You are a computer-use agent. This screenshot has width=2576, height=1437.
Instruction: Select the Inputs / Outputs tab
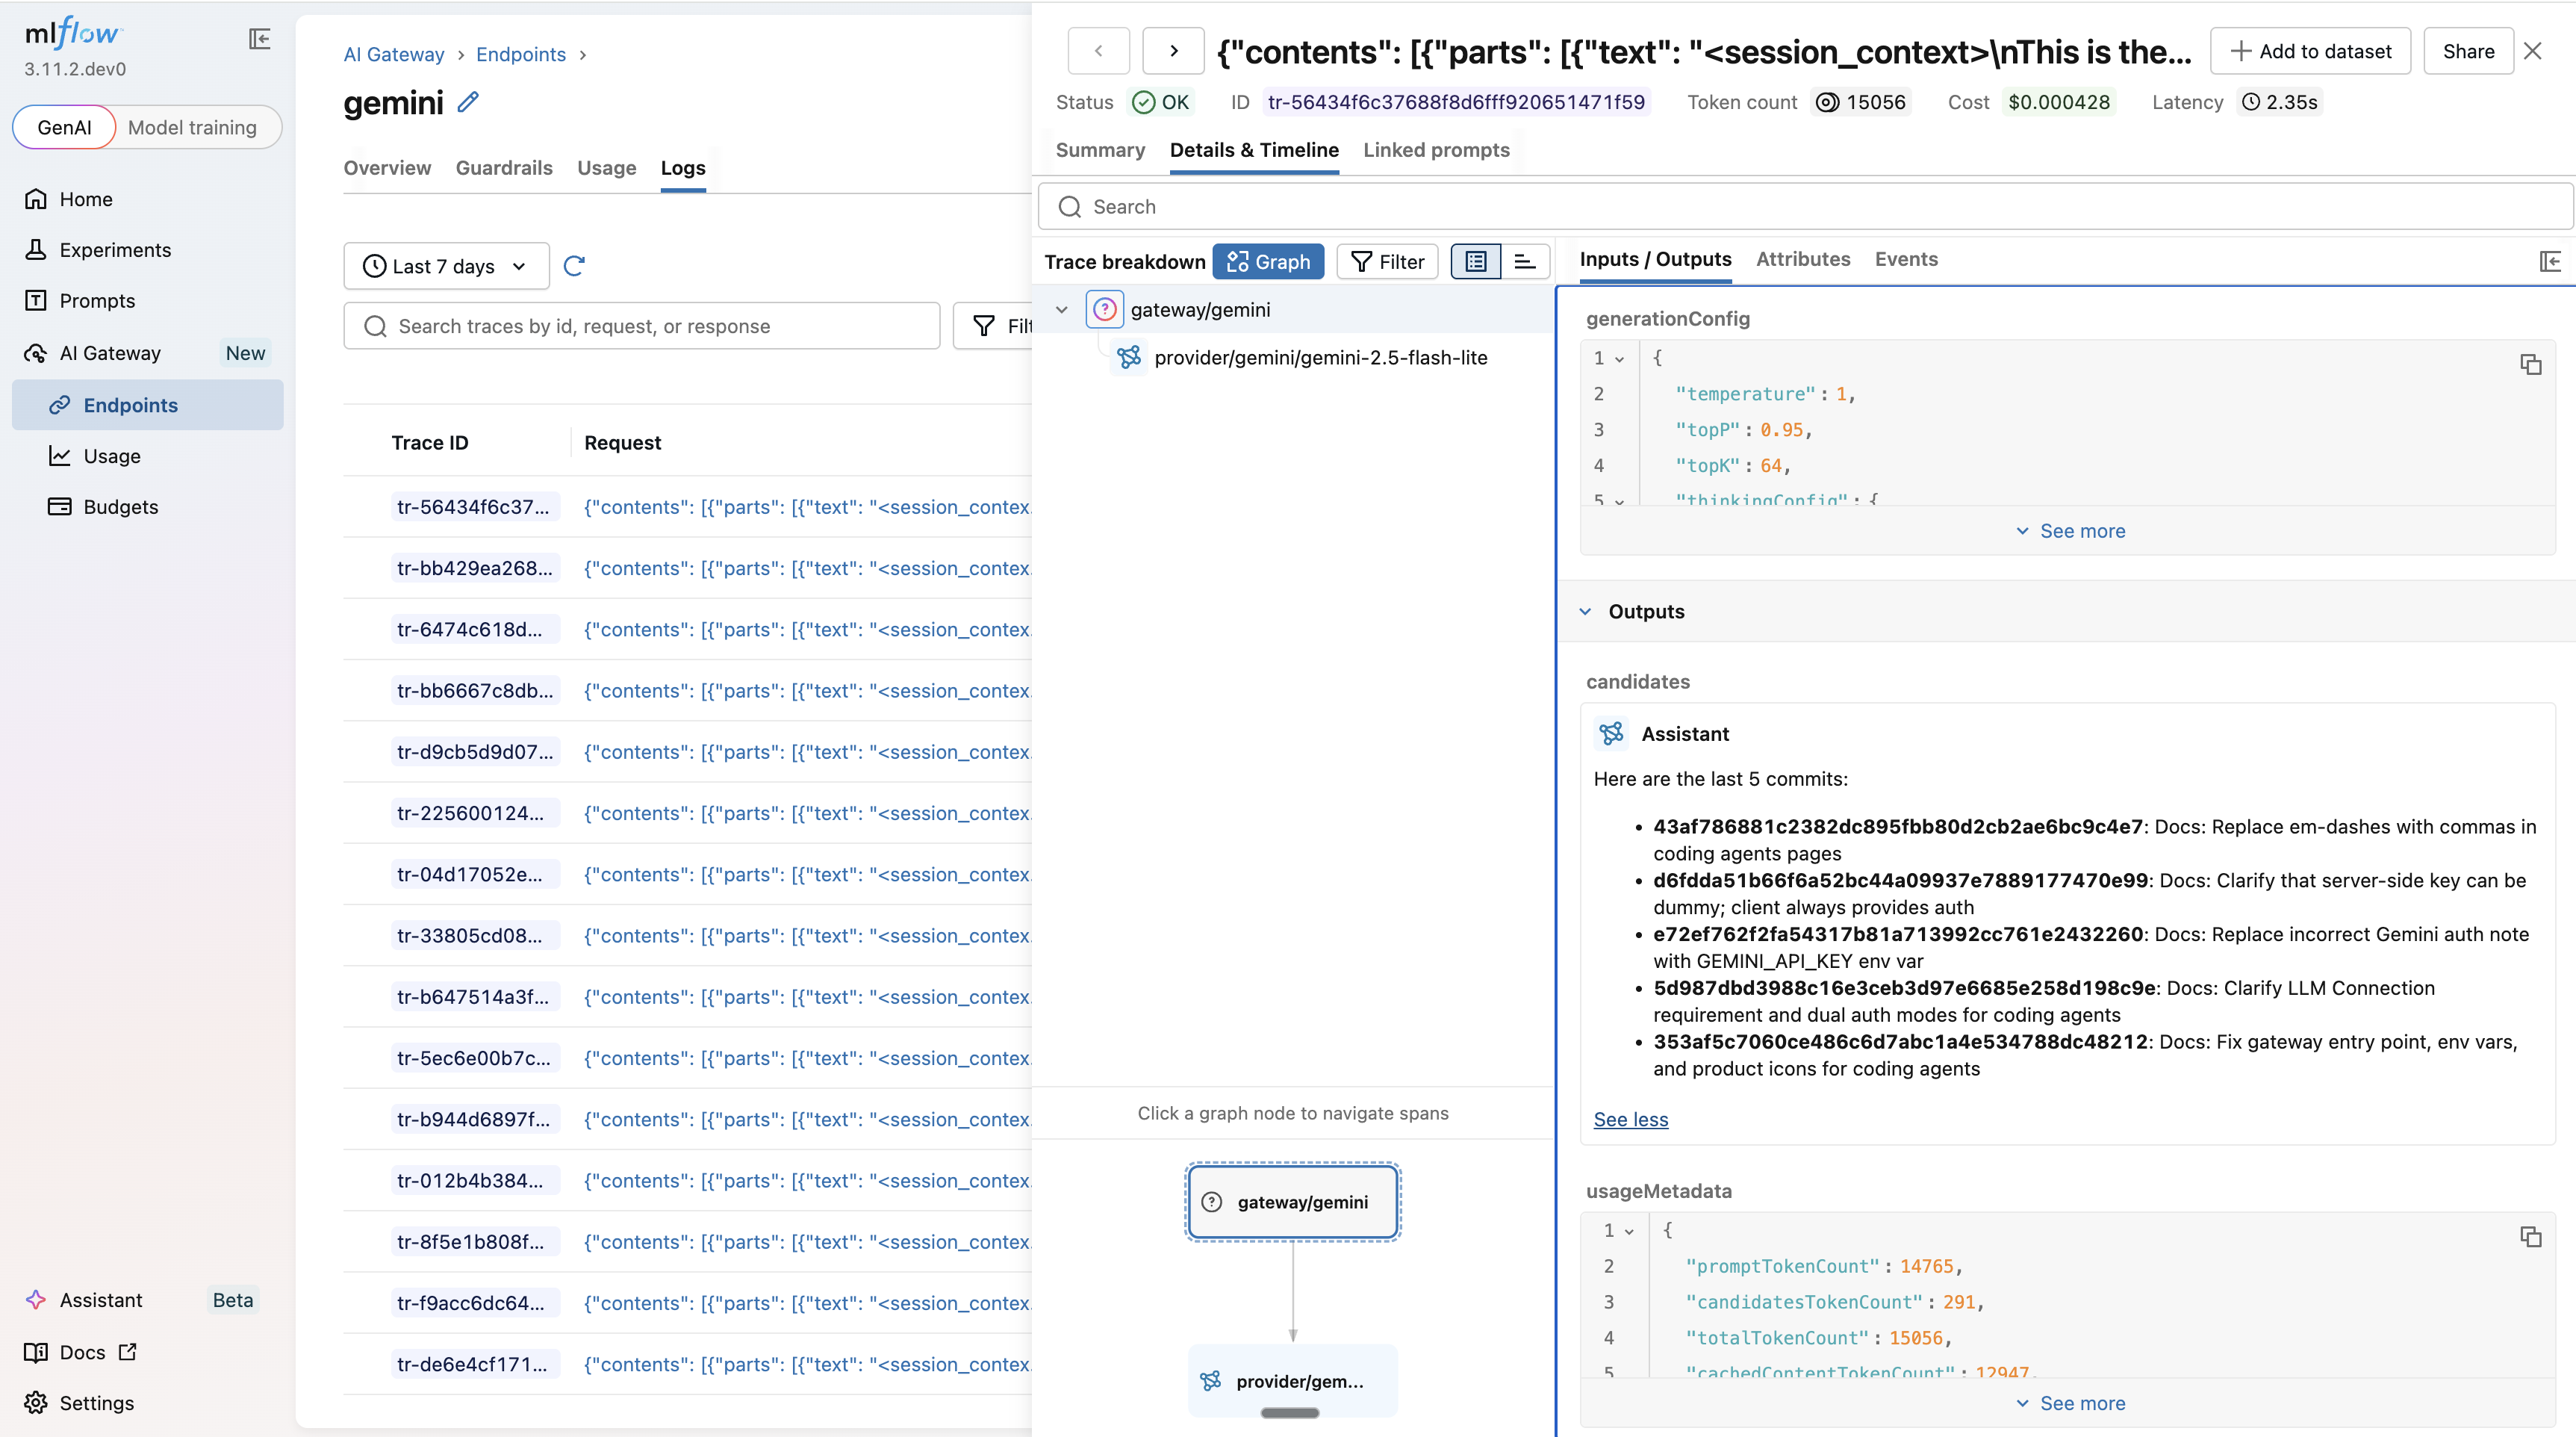point(1655,259)
